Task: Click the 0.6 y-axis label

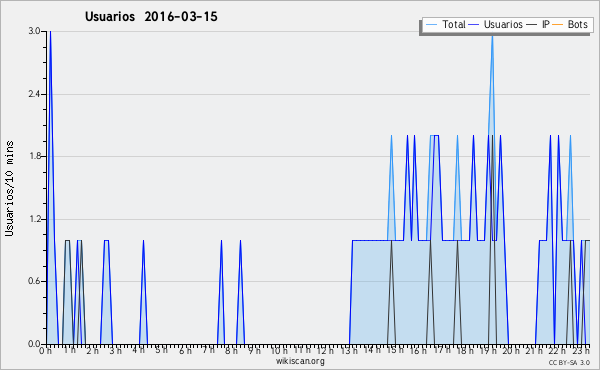Action: [34, 281]
